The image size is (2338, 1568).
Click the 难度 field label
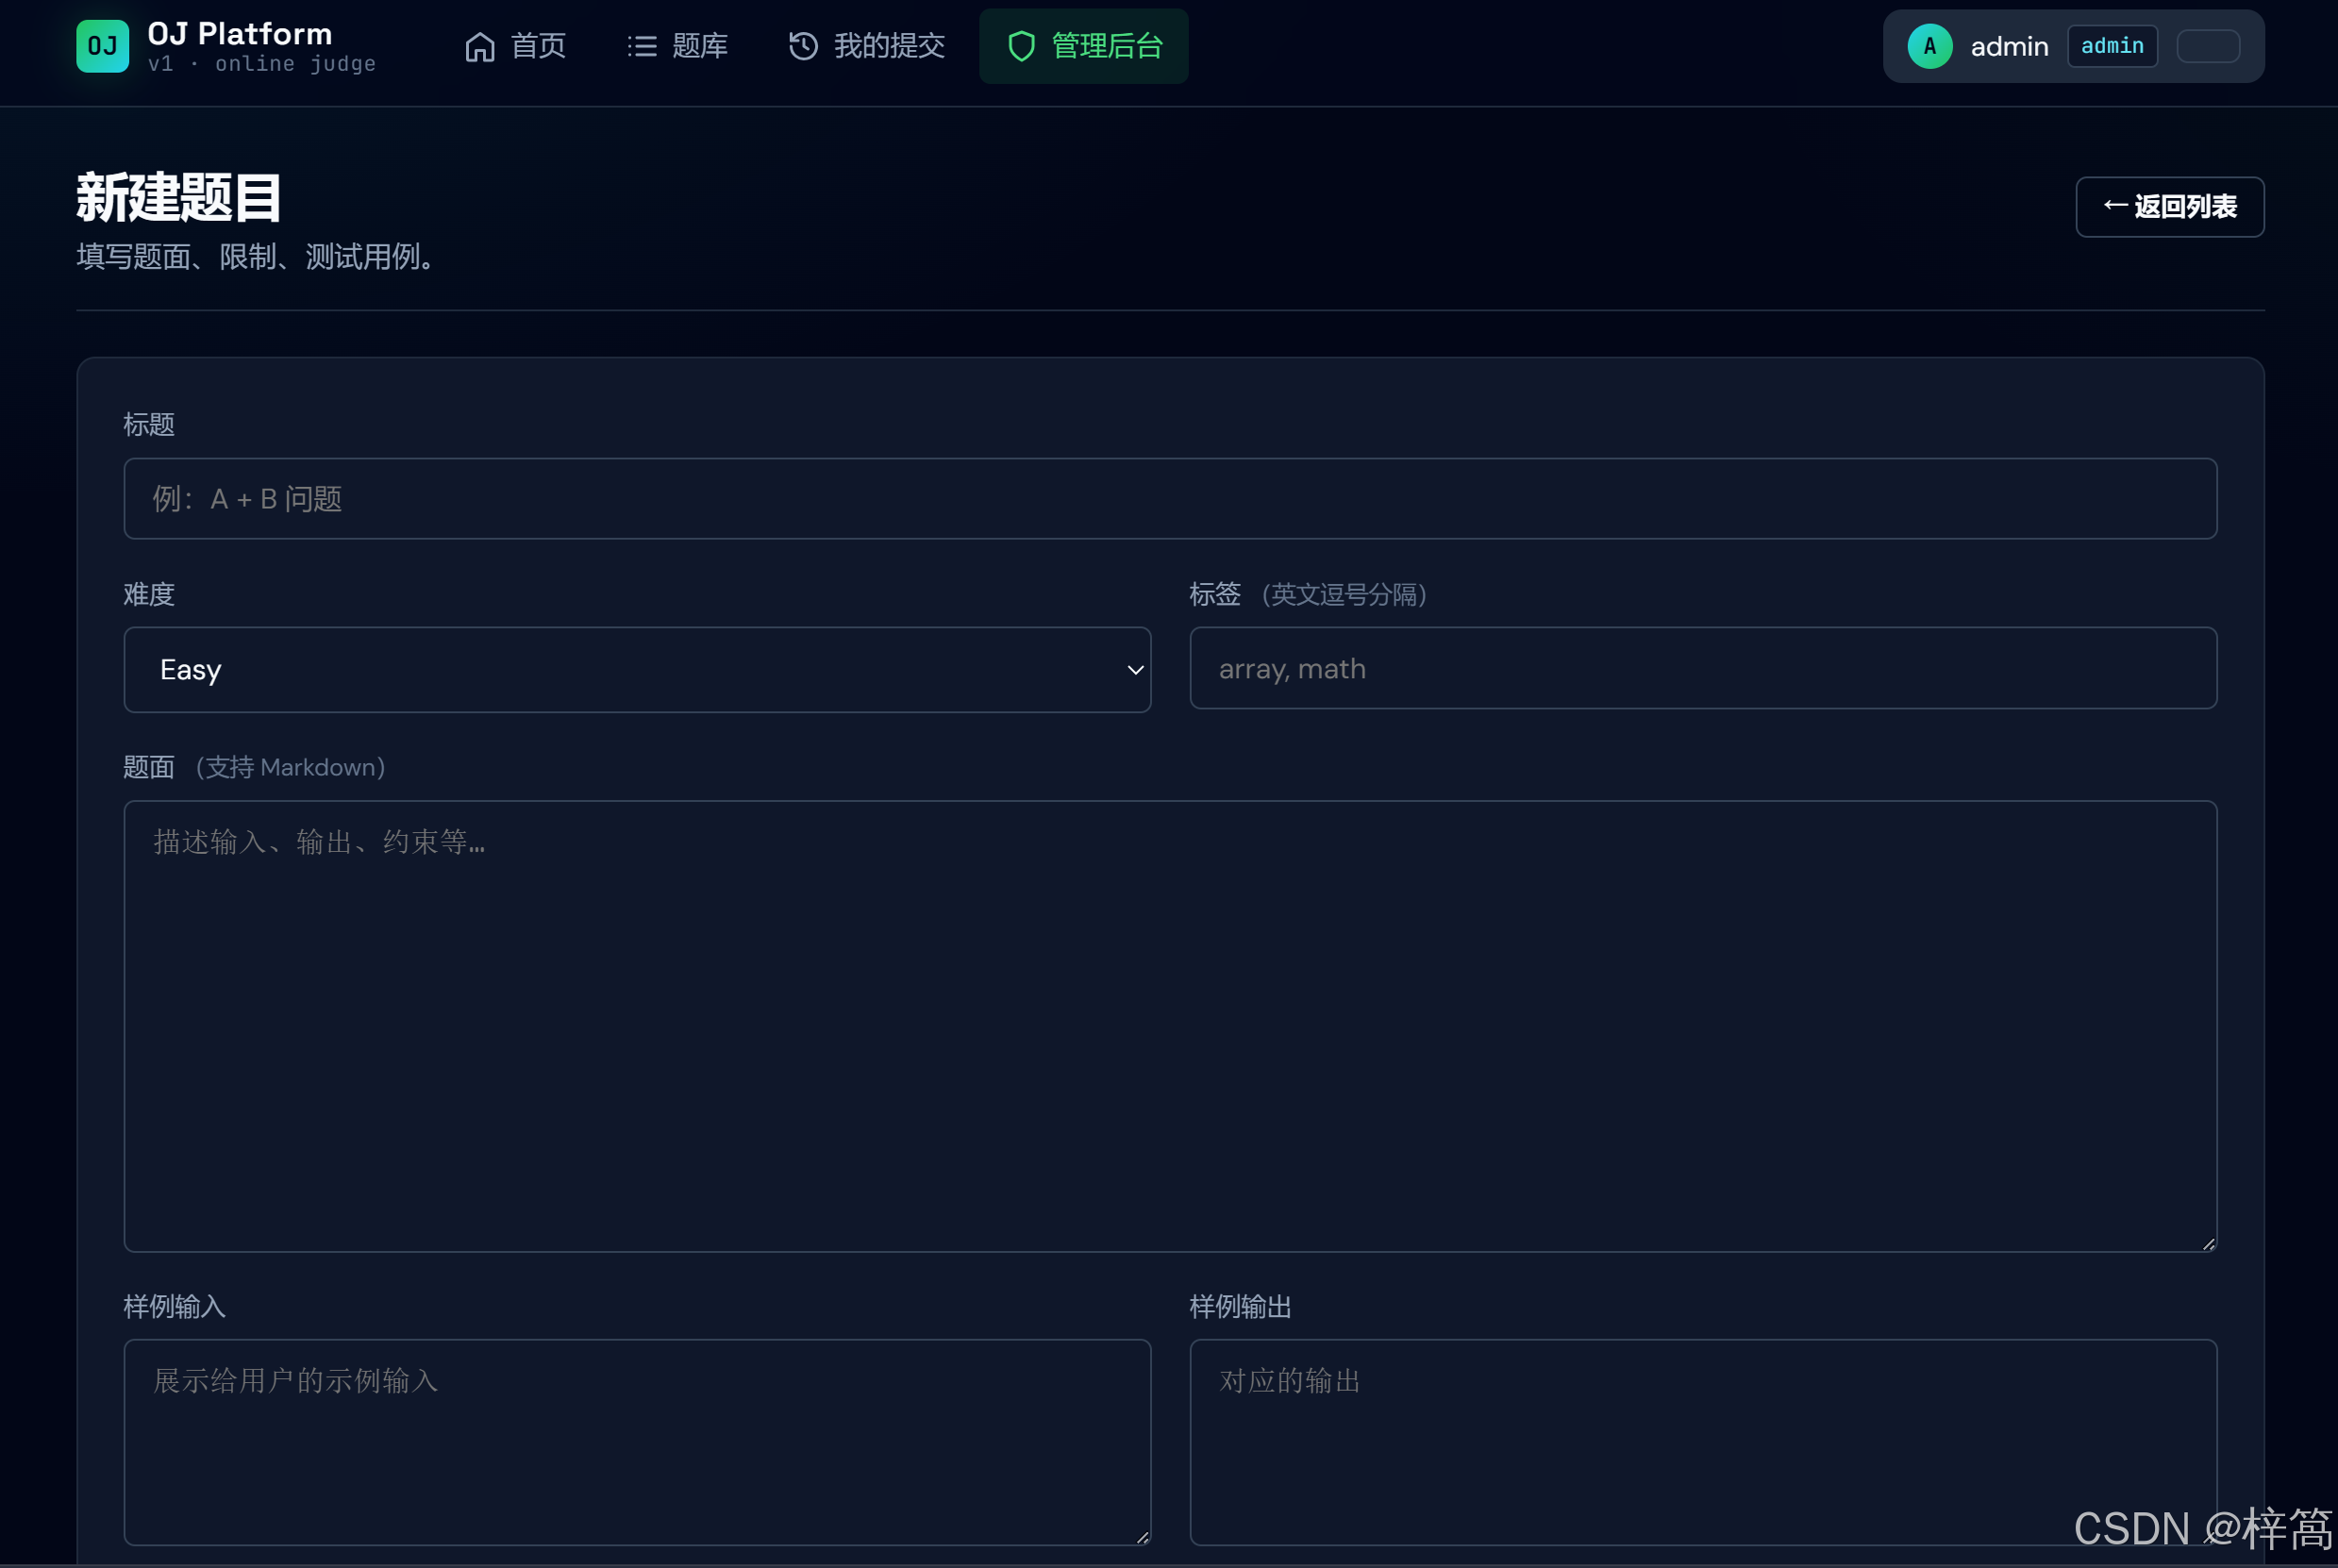(x=149, y=594)
